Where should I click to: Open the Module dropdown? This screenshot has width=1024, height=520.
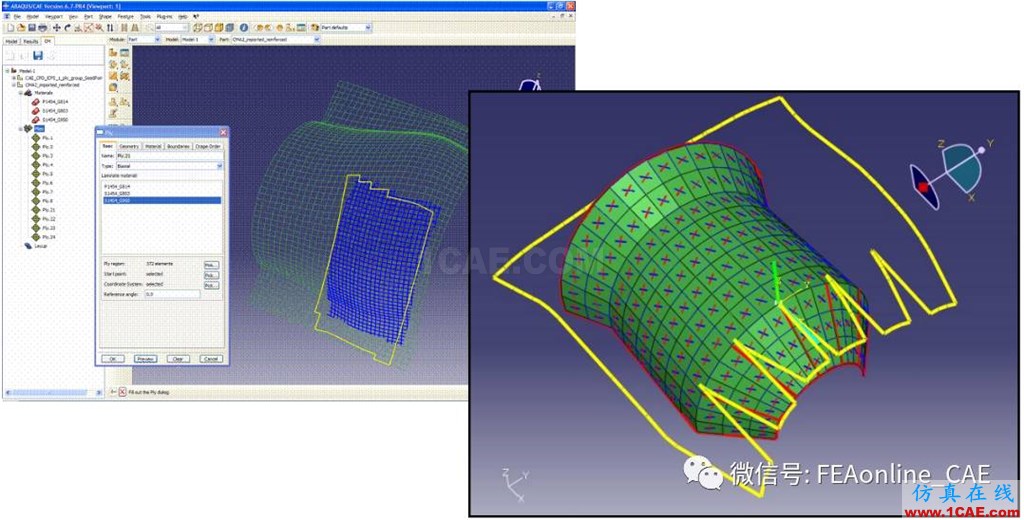(143, 39)
